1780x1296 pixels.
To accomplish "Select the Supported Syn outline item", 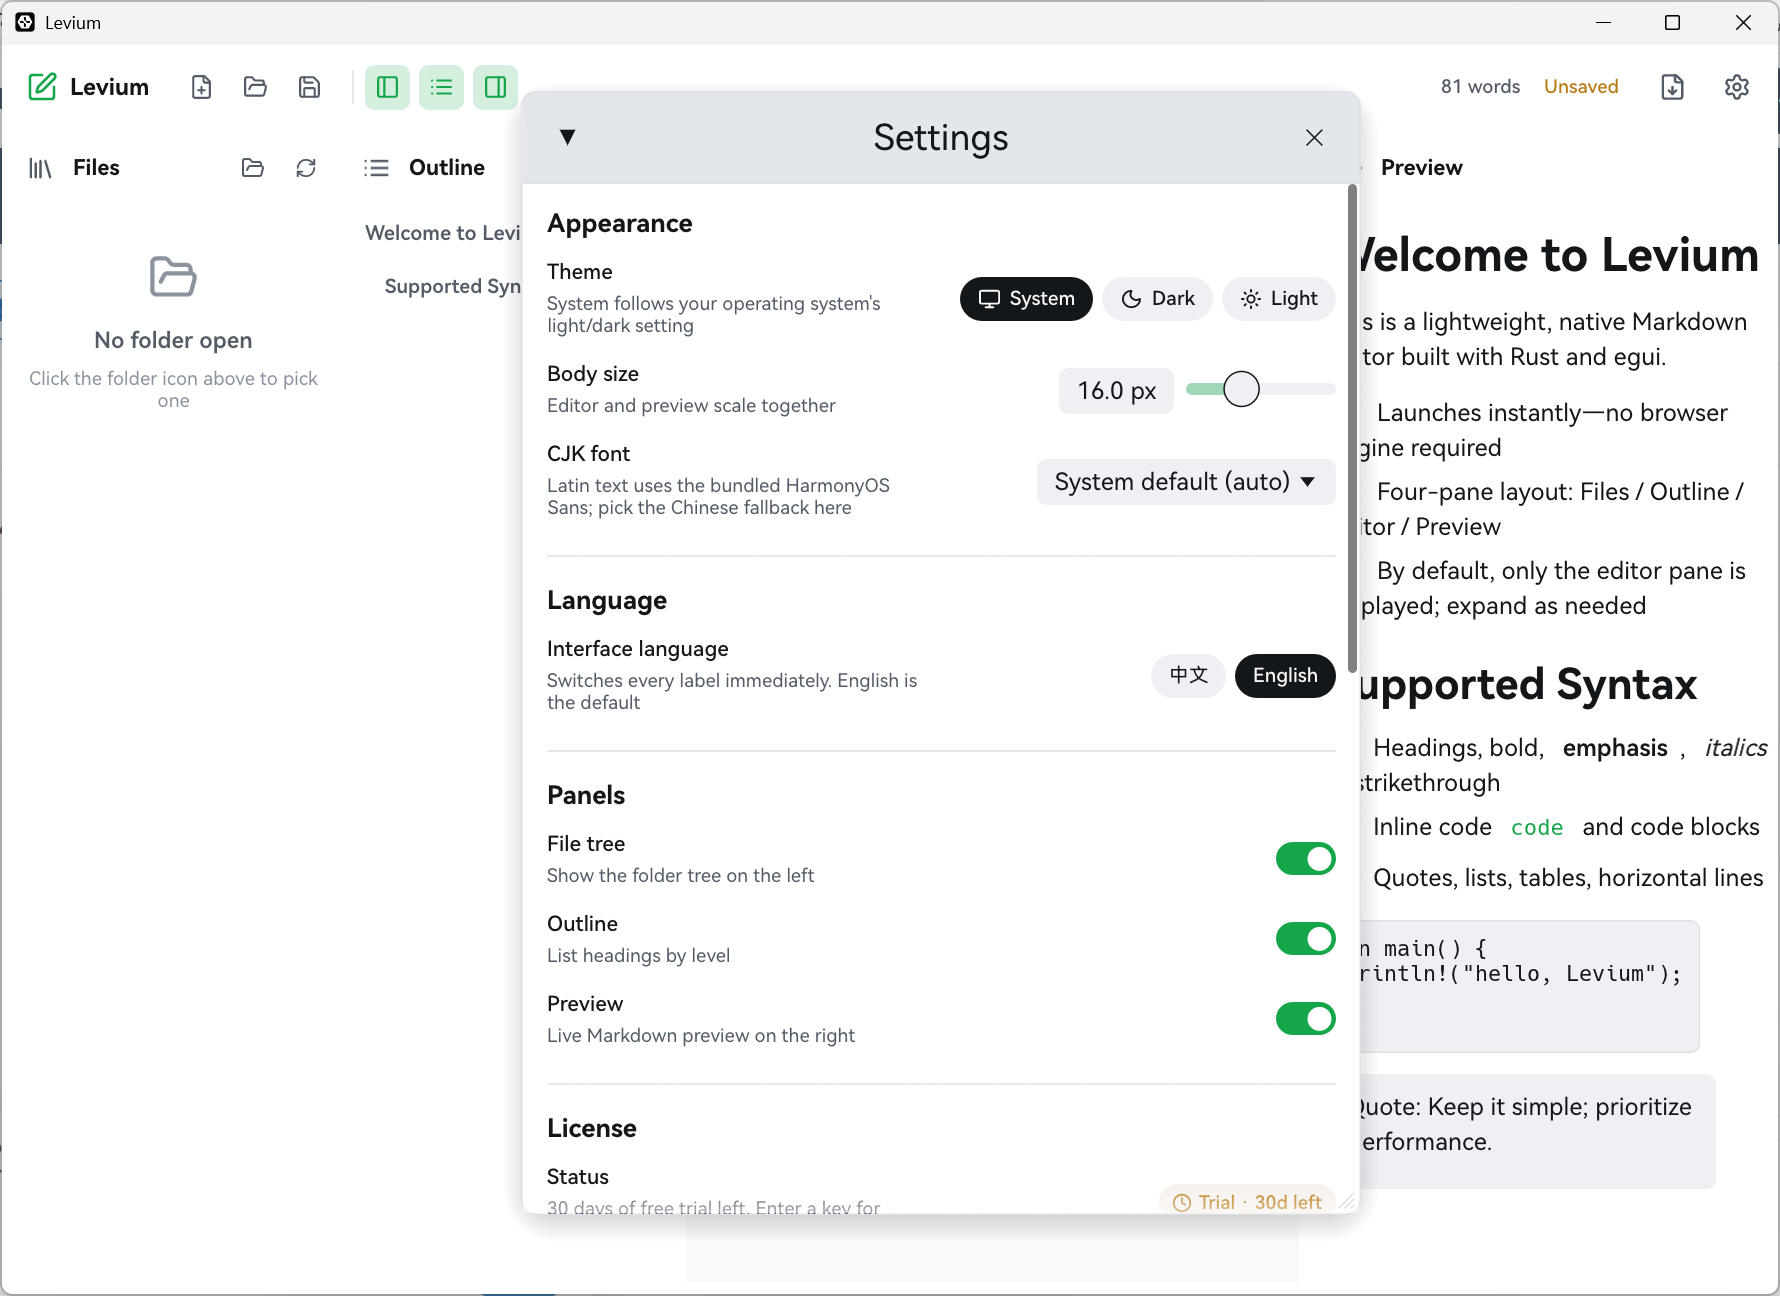I will [x=453, y=287].
